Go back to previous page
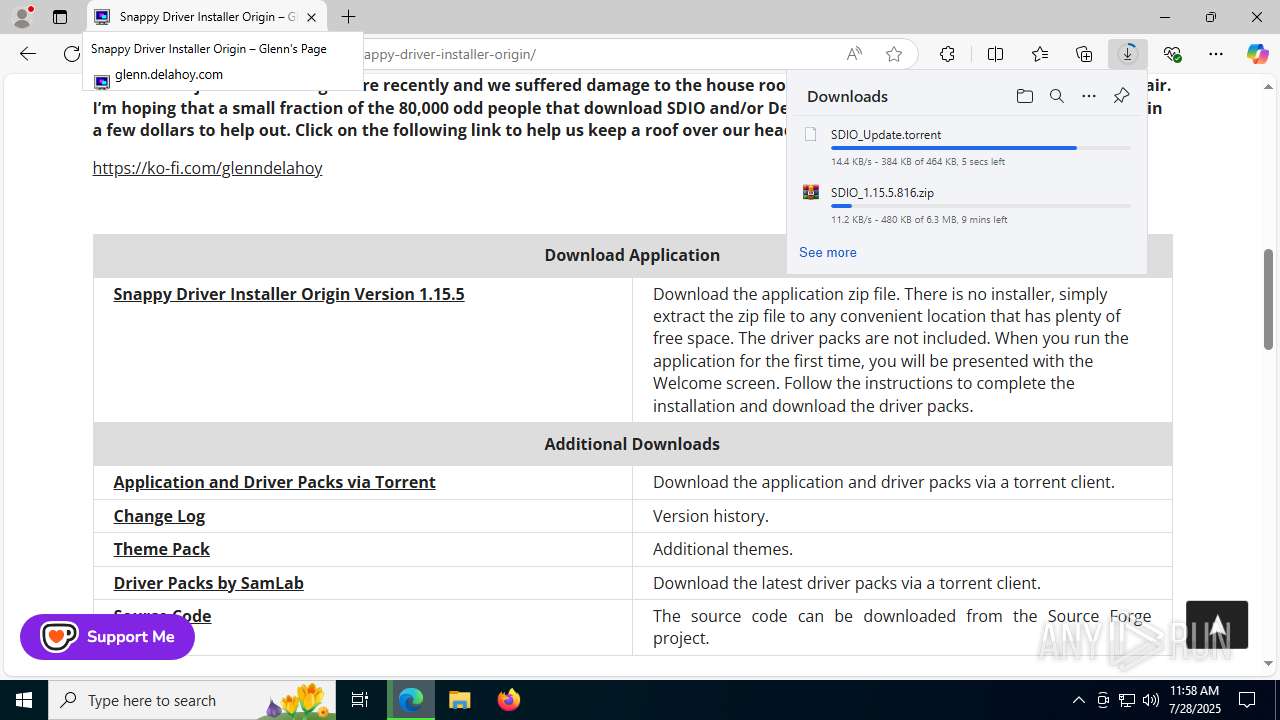This screenshot has width=1280, height=720. pyautogui.click(x=28, y=54)
